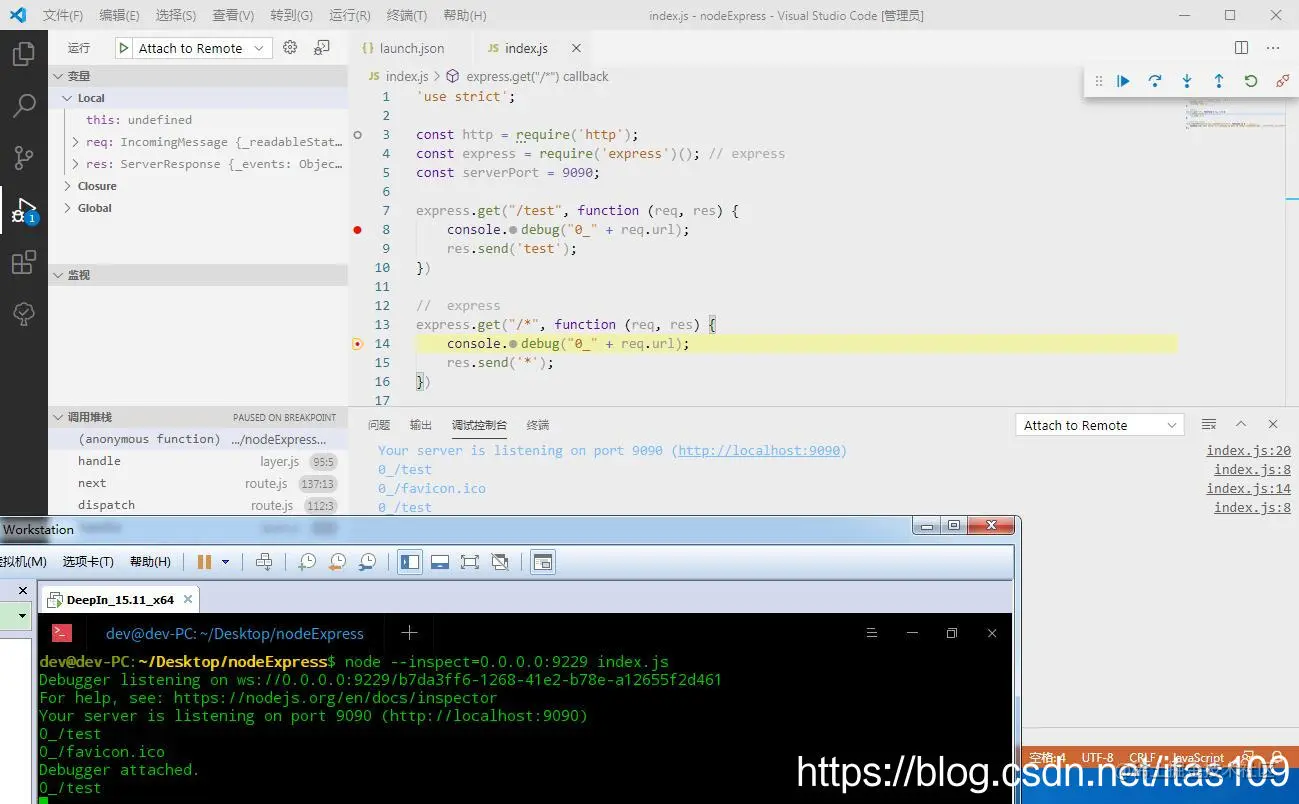Collapse the 监视 watch section

[x=198, y=275]
